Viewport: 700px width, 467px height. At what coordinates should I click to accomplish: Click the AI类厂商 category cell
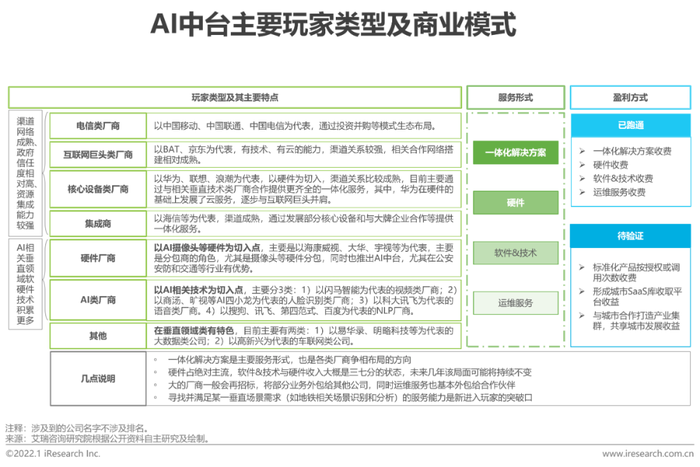point(98,300)
